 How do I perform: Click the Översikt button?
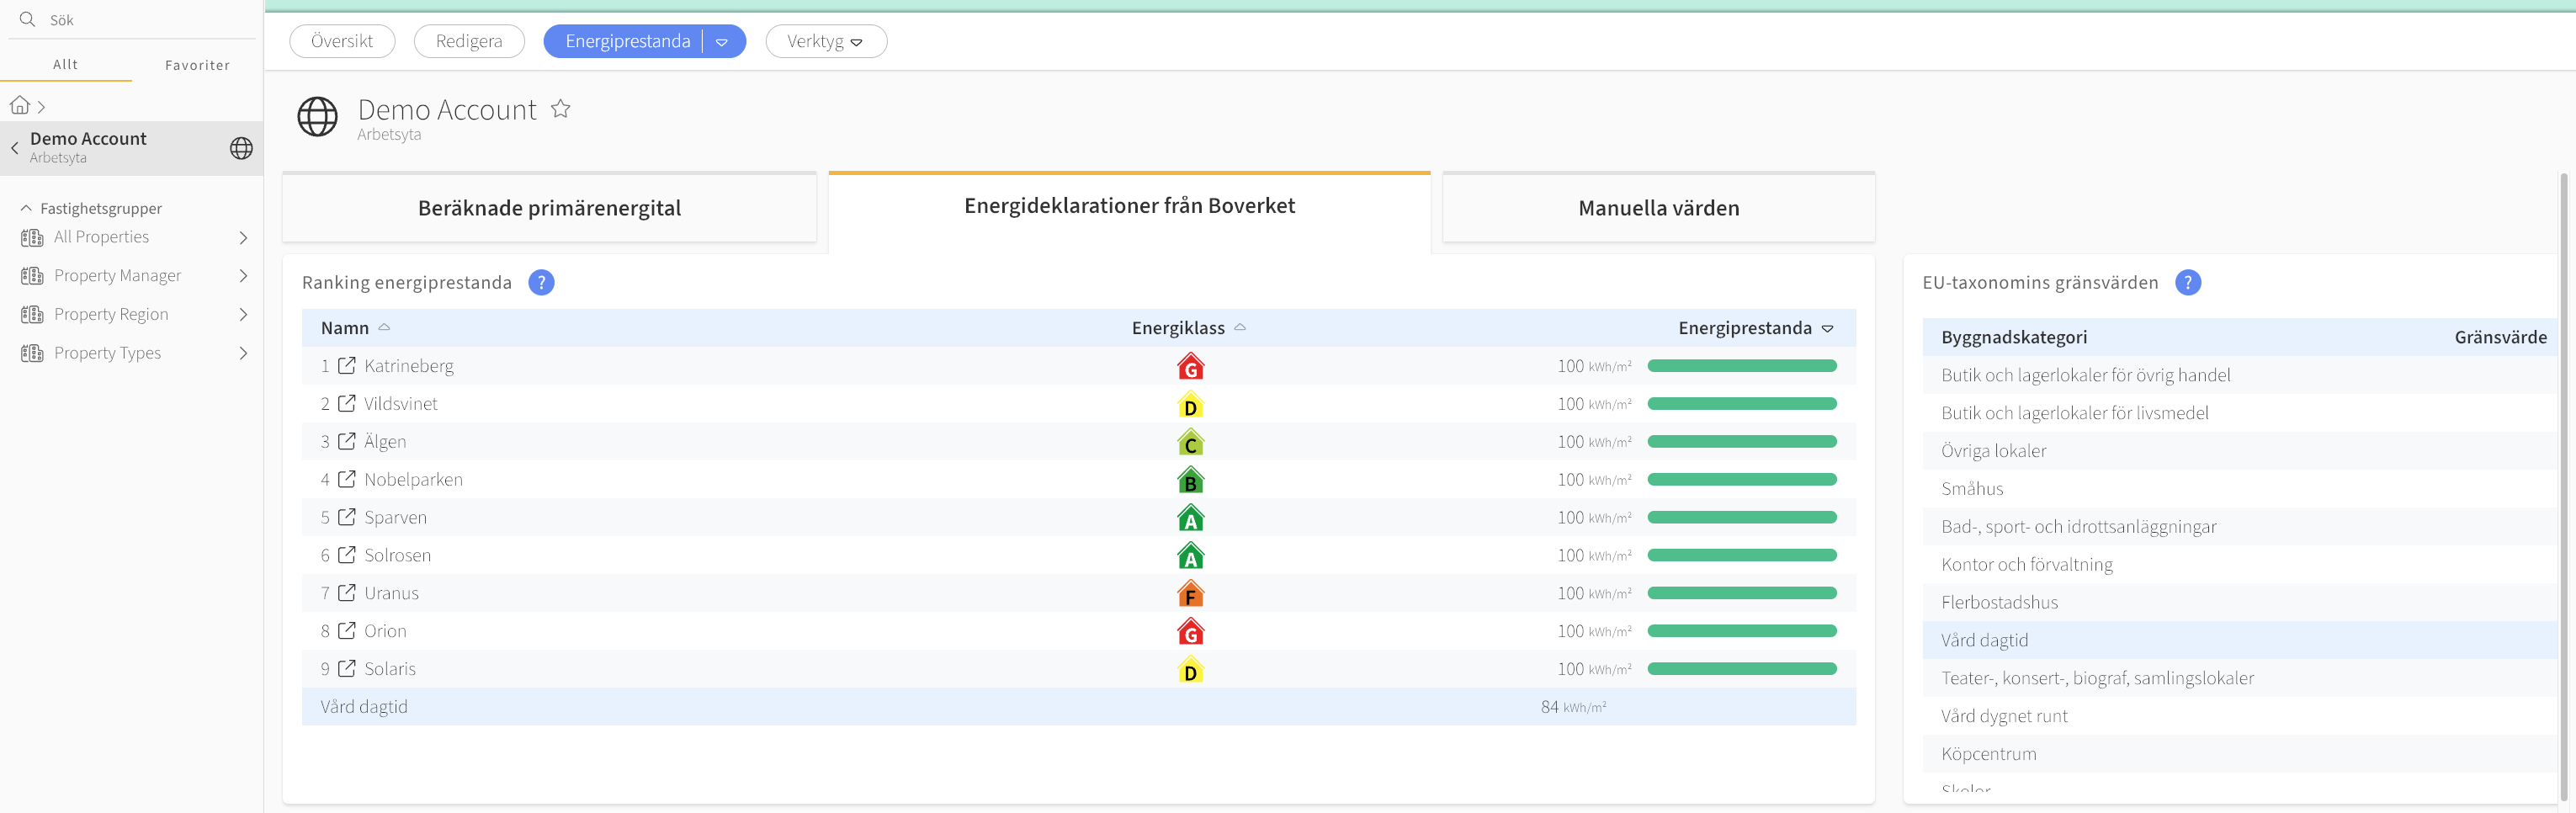342,42
